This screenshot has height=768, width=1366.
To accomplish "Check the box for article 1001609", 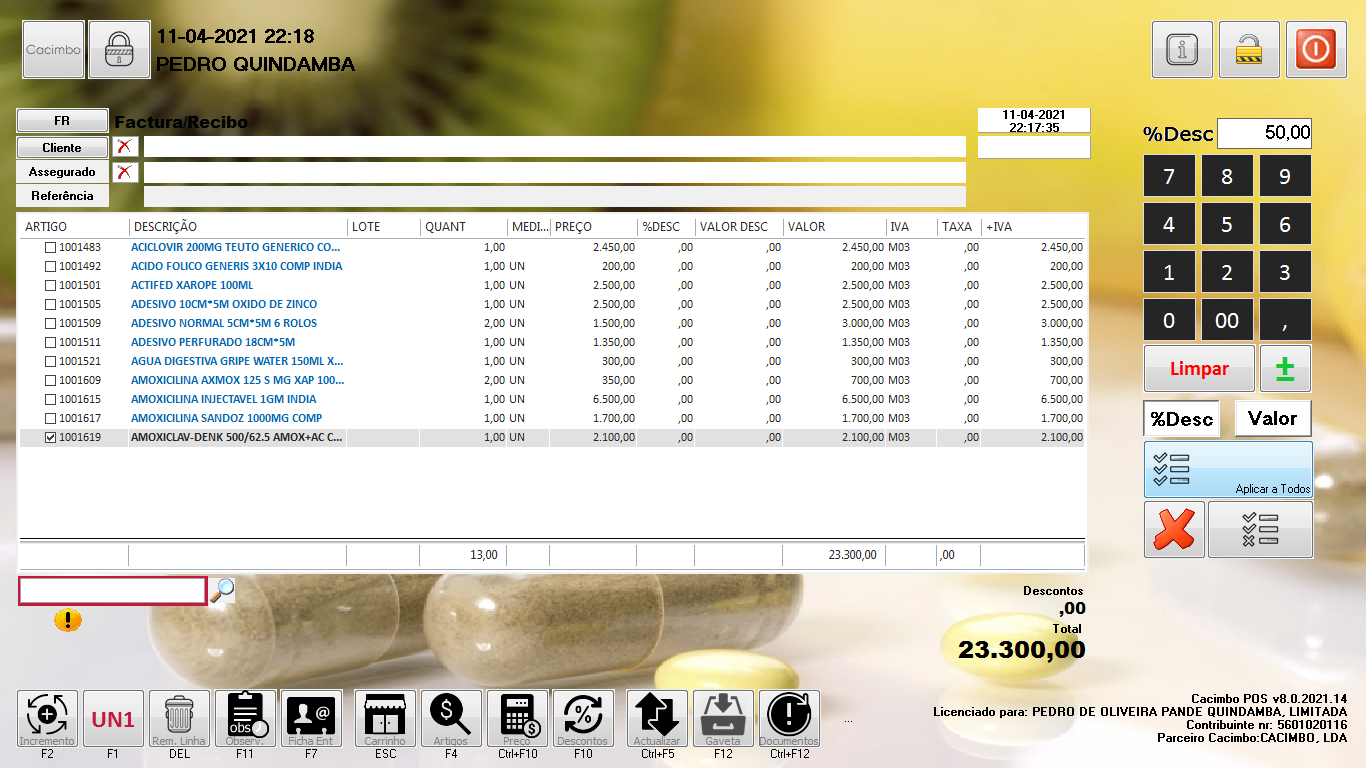I will pos(50,380).
